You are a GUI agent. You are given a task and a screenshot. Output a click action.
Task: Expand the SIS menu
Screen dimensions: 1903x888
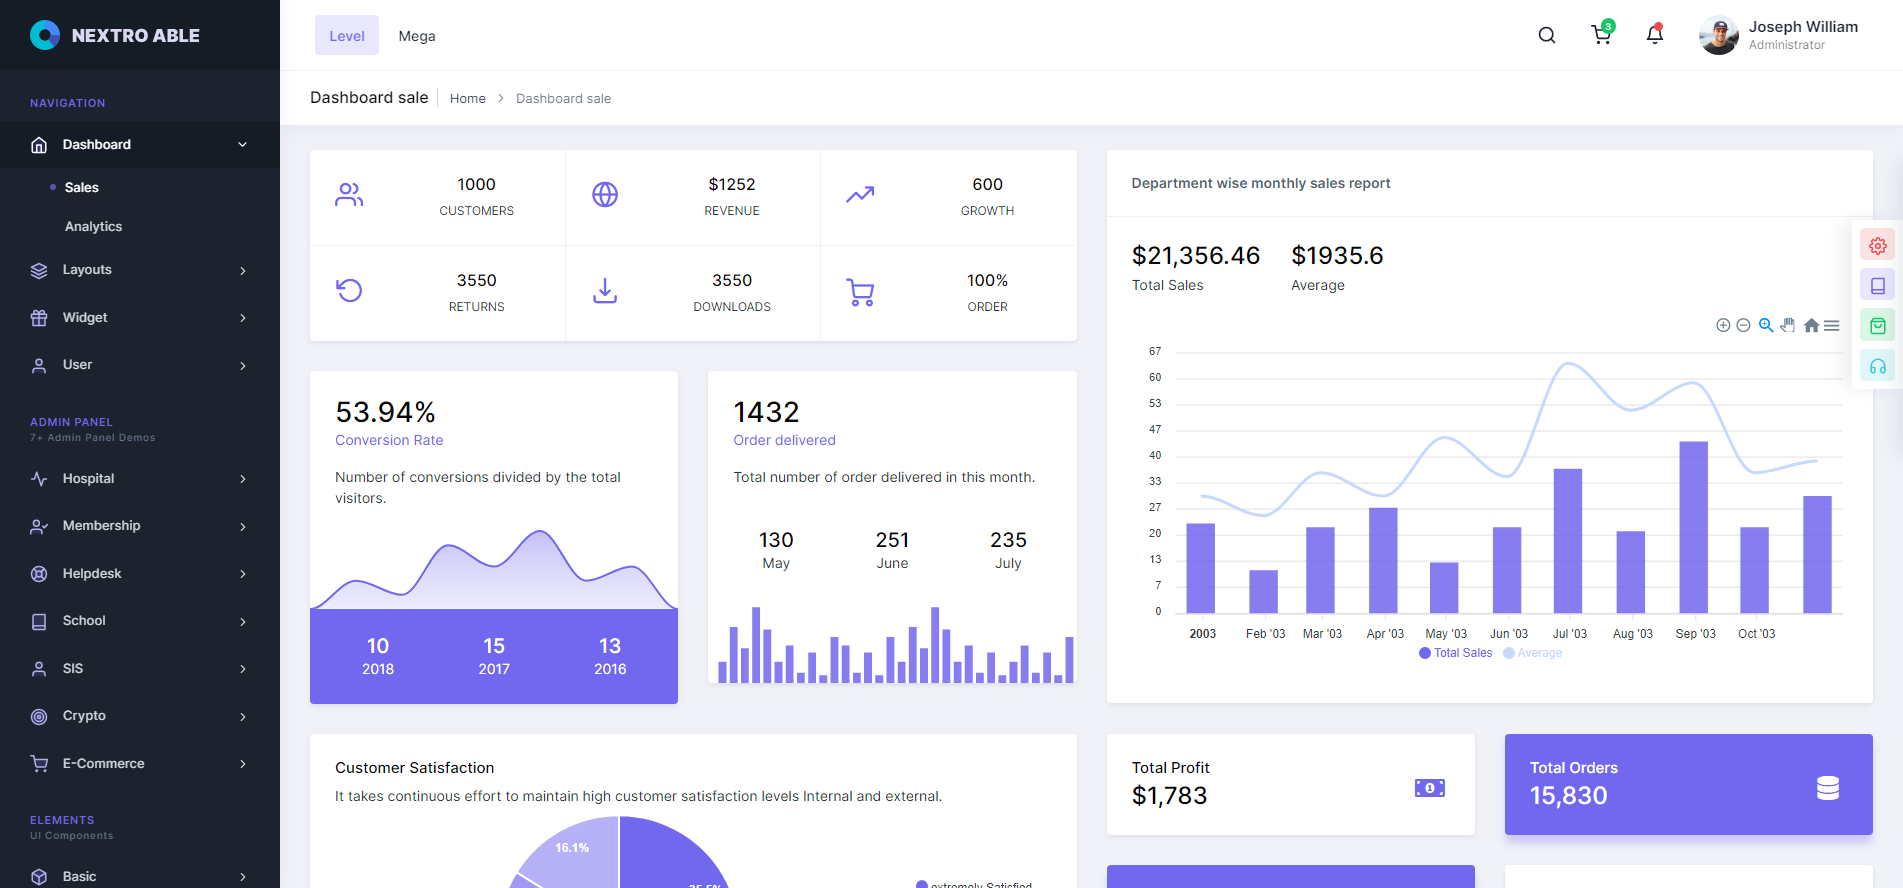click(x=140, y=669)
